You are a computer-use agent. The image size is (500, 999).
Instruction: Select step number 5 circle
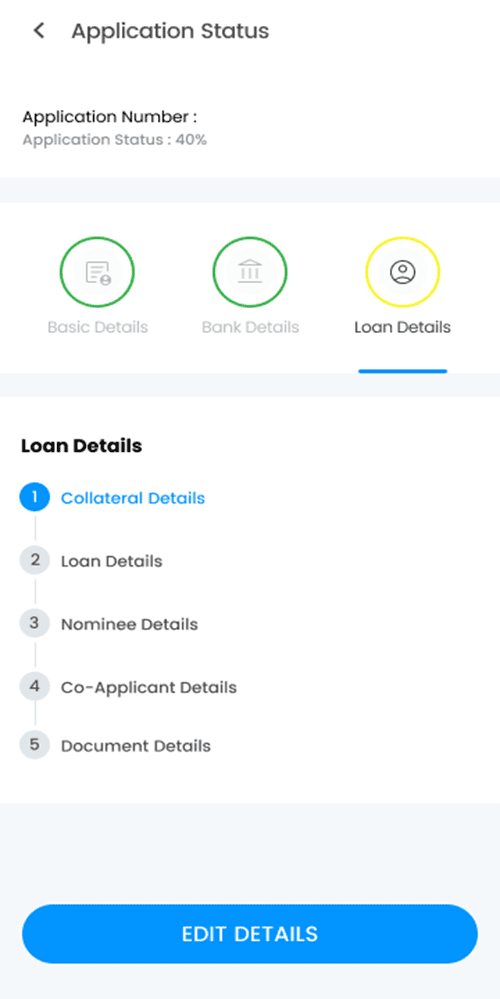tap(35, 745)
